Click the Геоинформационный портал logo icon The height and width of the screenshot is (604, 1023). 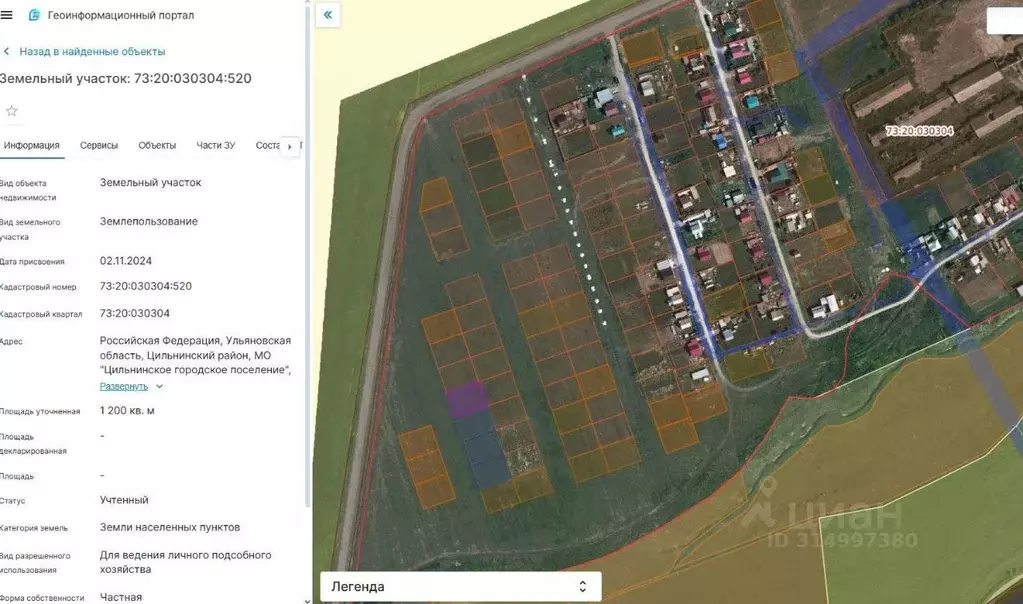pyautogui.click(x=34, y=15)
